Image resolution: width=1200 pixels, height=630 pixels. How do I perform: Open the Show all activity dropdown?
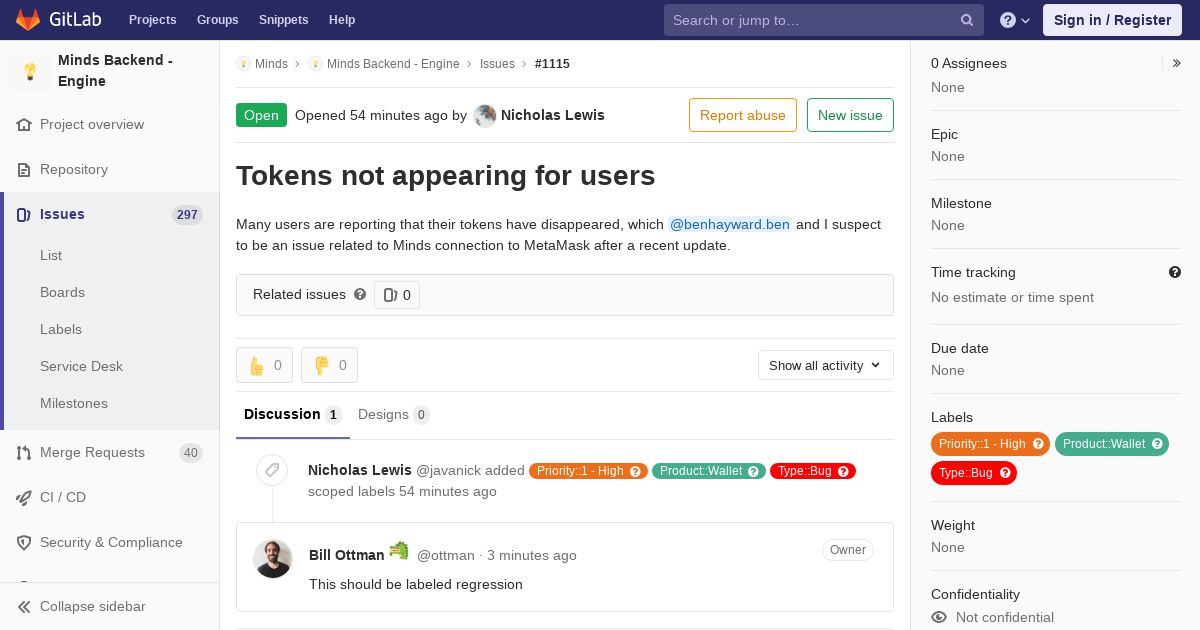[x=826, y=366]
